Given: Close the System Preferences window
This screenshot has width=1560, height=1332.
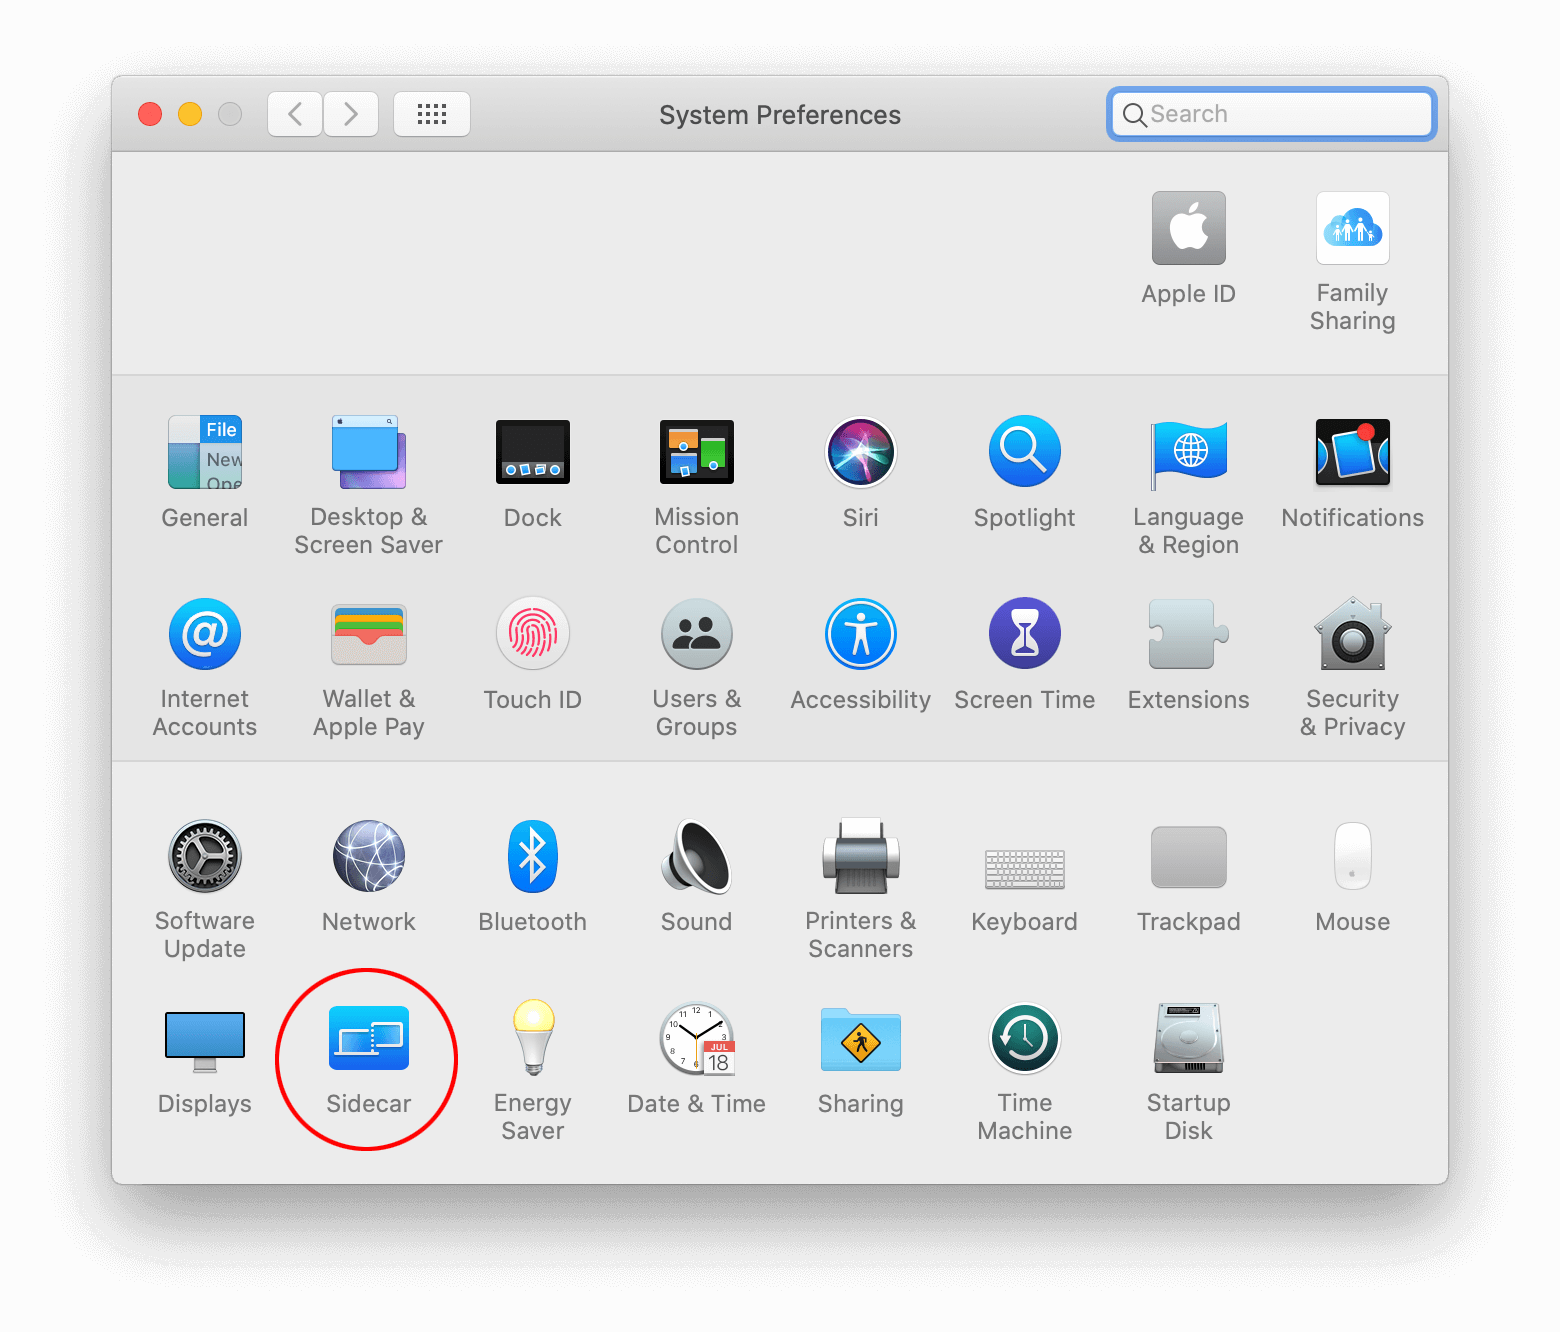Looking at the screenshot, I should tap(150, 114).
